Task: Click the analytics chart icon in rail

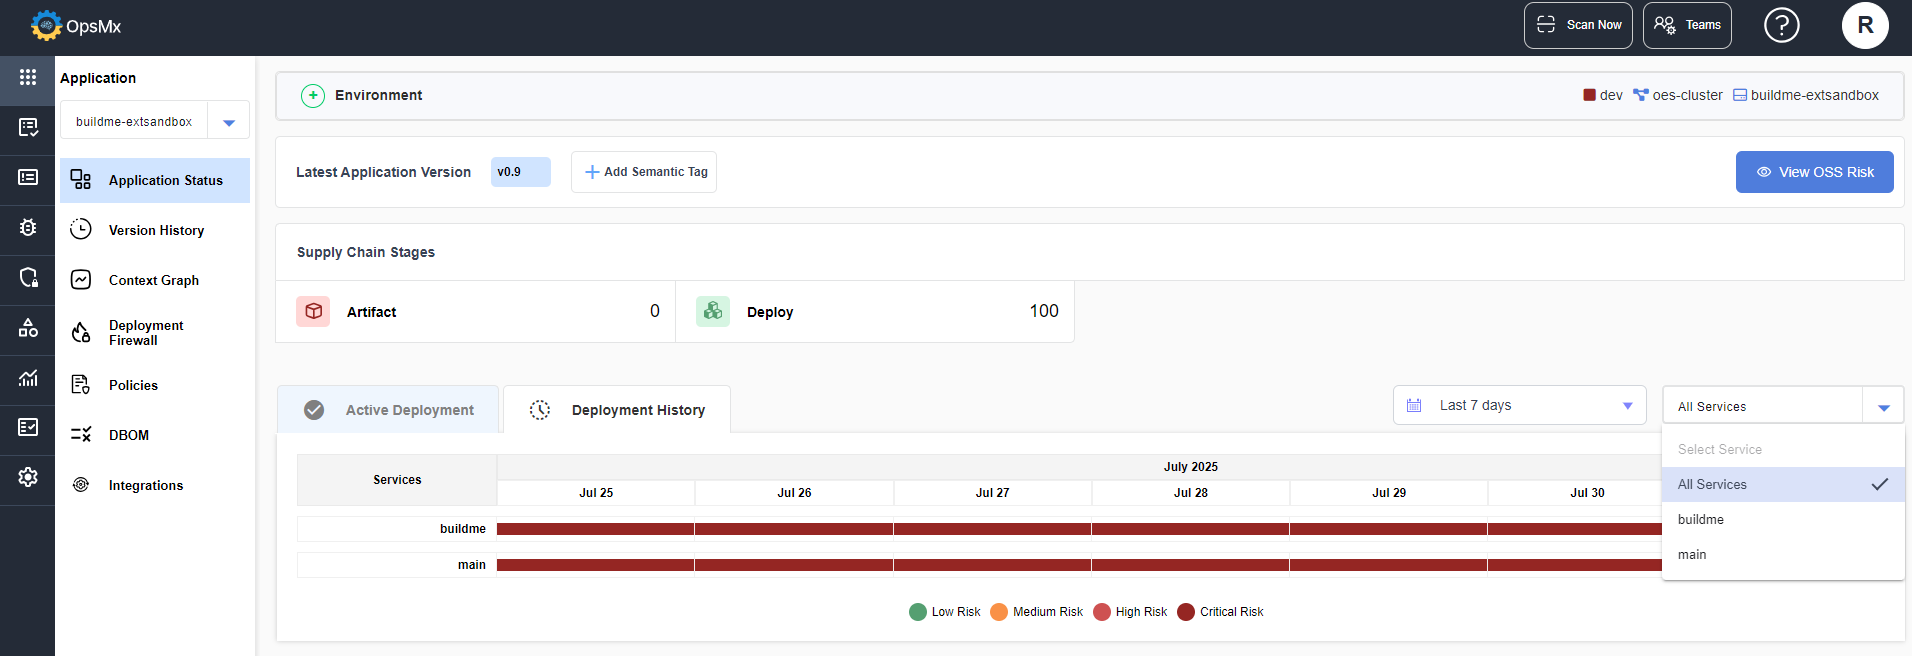Action: [28, 378]
